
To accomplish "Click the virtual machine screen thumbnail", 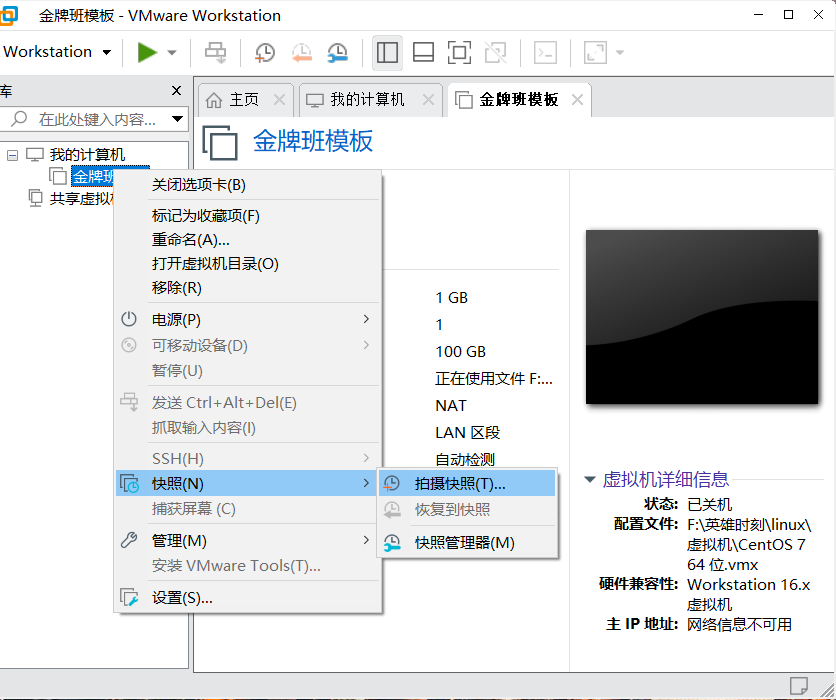I will [x=702, y=317].
